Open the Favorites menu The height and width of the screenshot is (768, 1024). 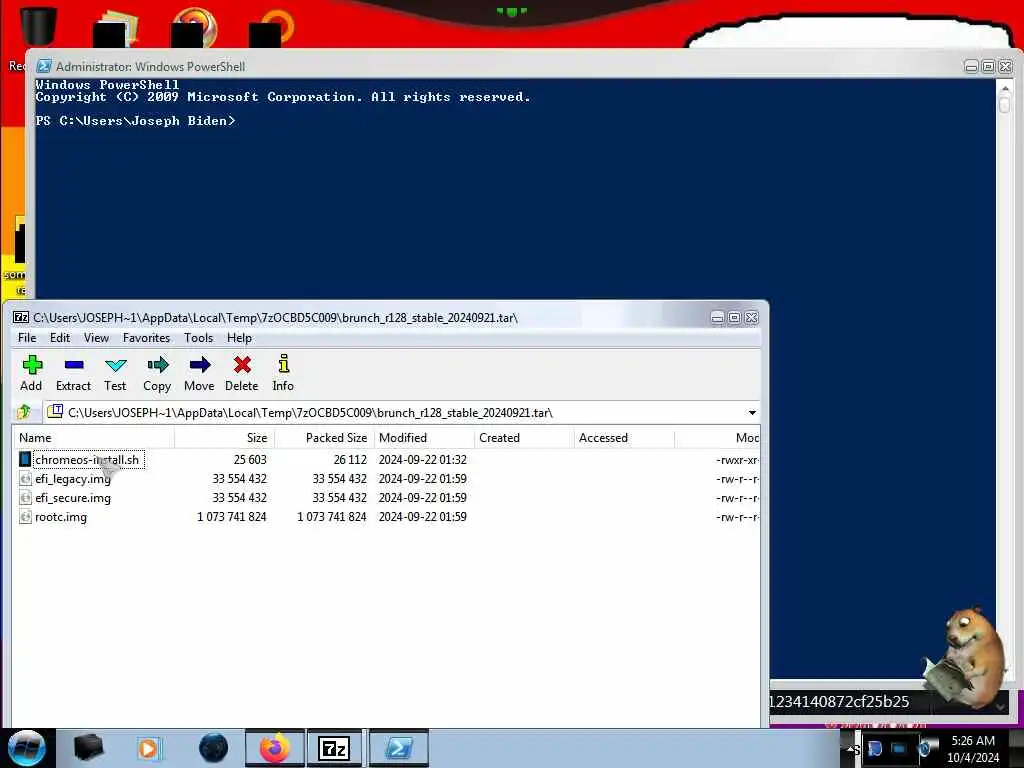click(x=146, y=338)
